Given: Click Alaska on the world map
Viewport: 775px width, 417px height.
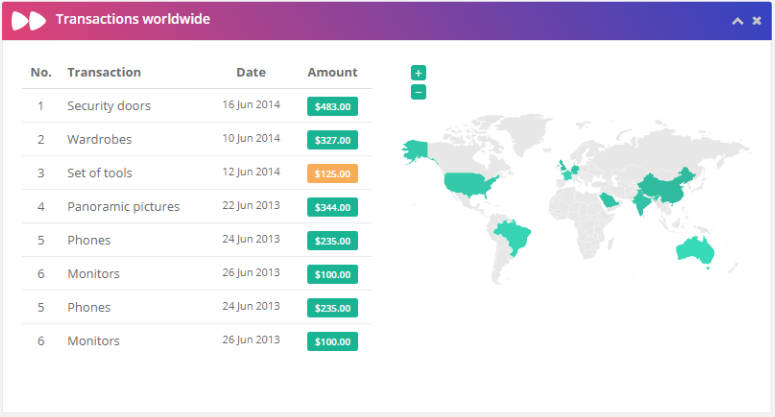Looking at the screenshot, I should tap(415, 150).
